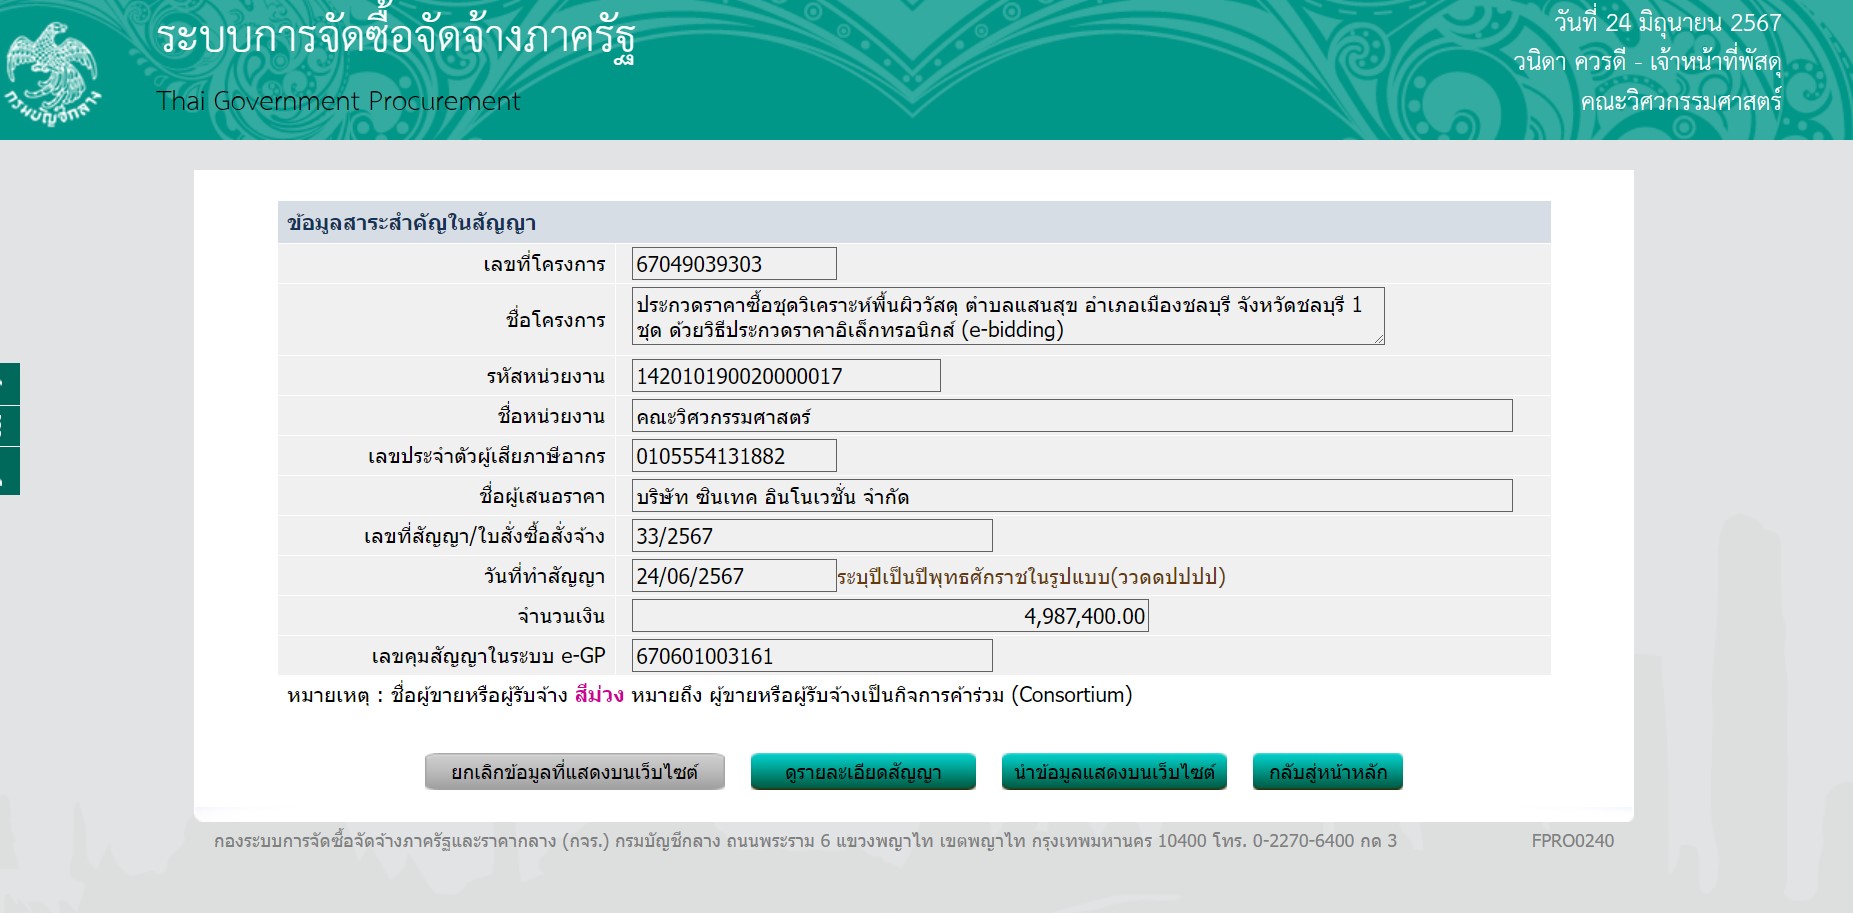Focus the taxpayer ID field 0105554131882
Screen dimensions: 1853x913
coord(733,456)
